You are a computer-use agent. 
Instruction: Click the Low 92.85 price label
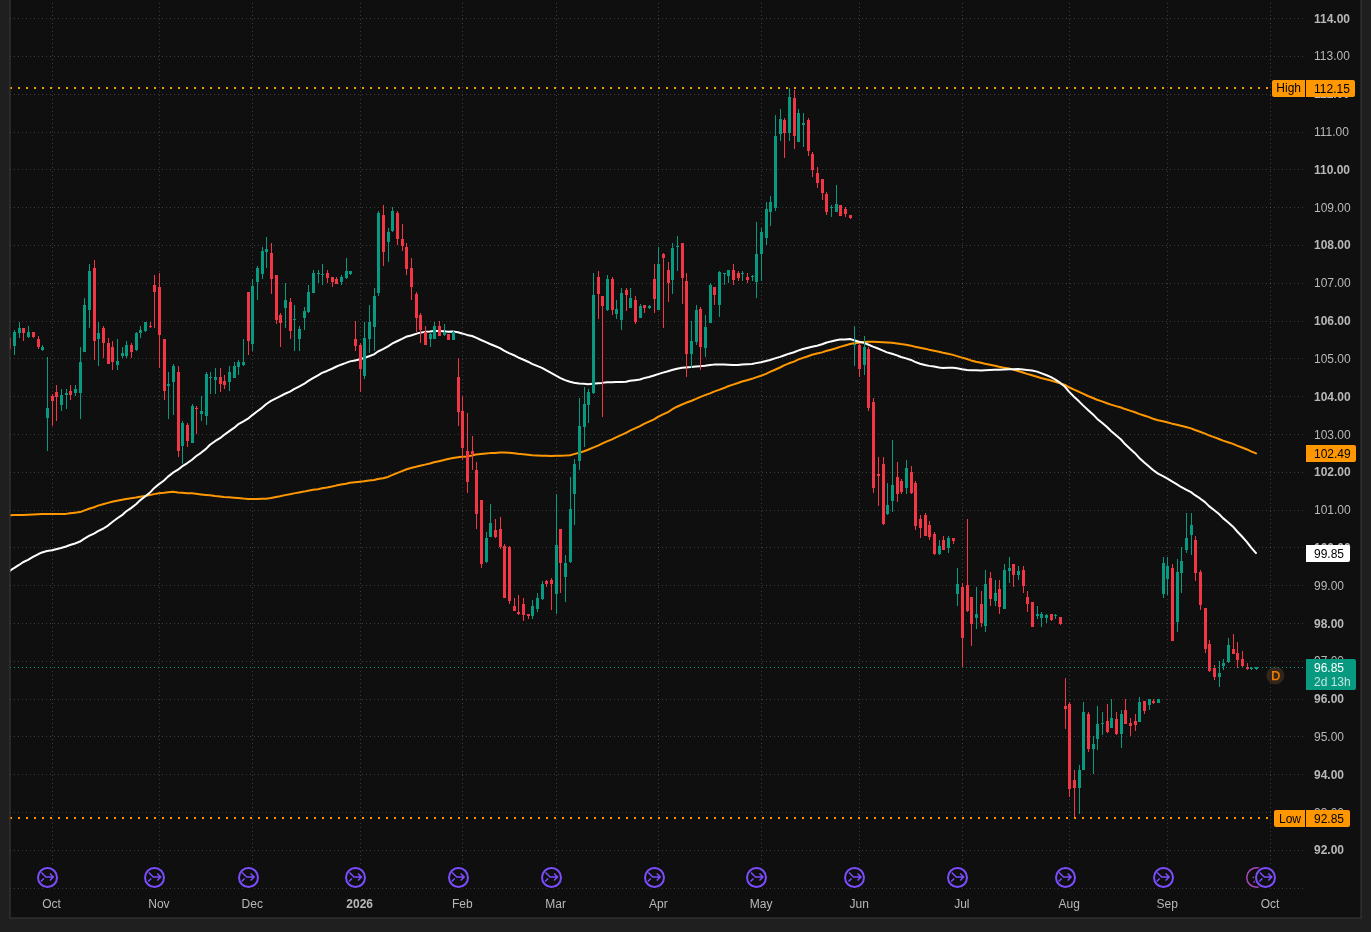(1312, 818)
